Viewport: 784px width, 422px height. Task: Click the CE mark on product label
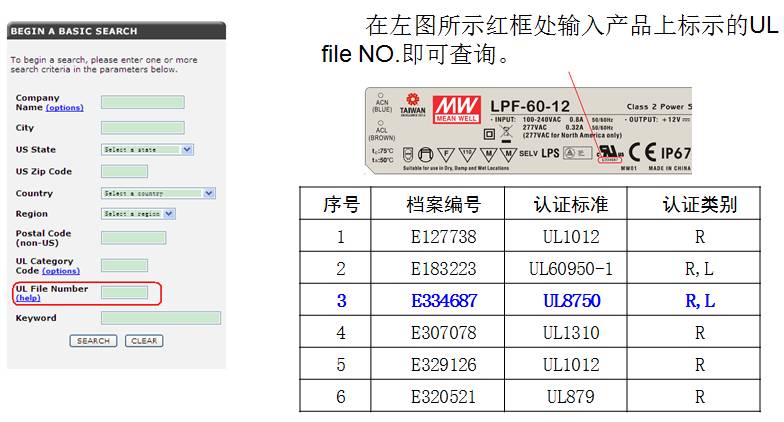pos(642,152)
